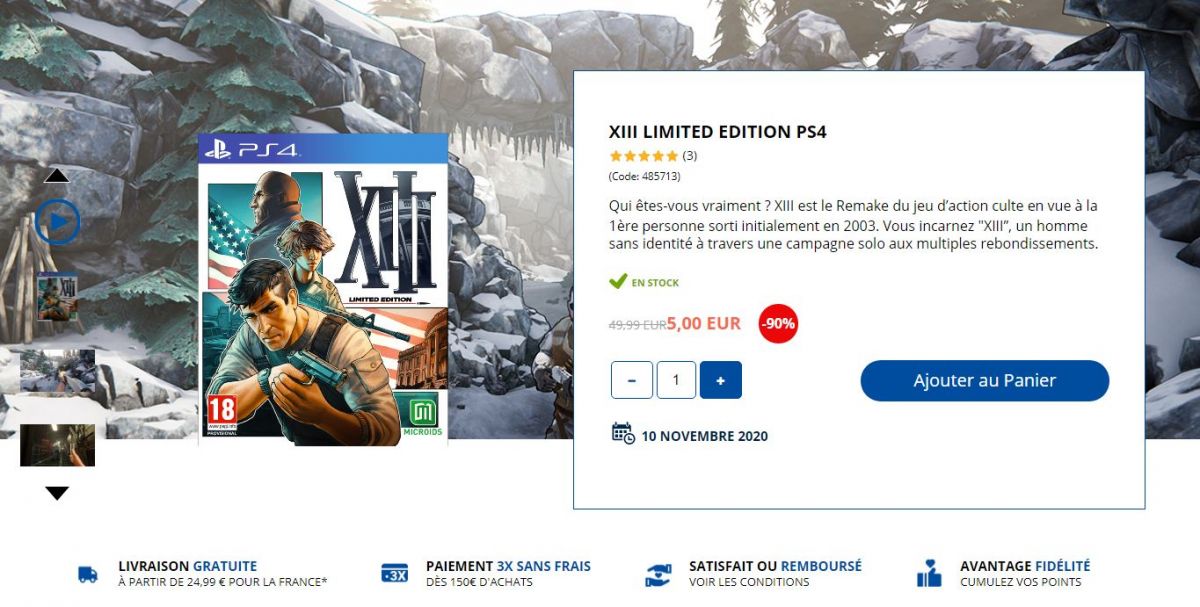Click the red -90% discount badge
The image size is (1200, 607).
click(778, 323)
